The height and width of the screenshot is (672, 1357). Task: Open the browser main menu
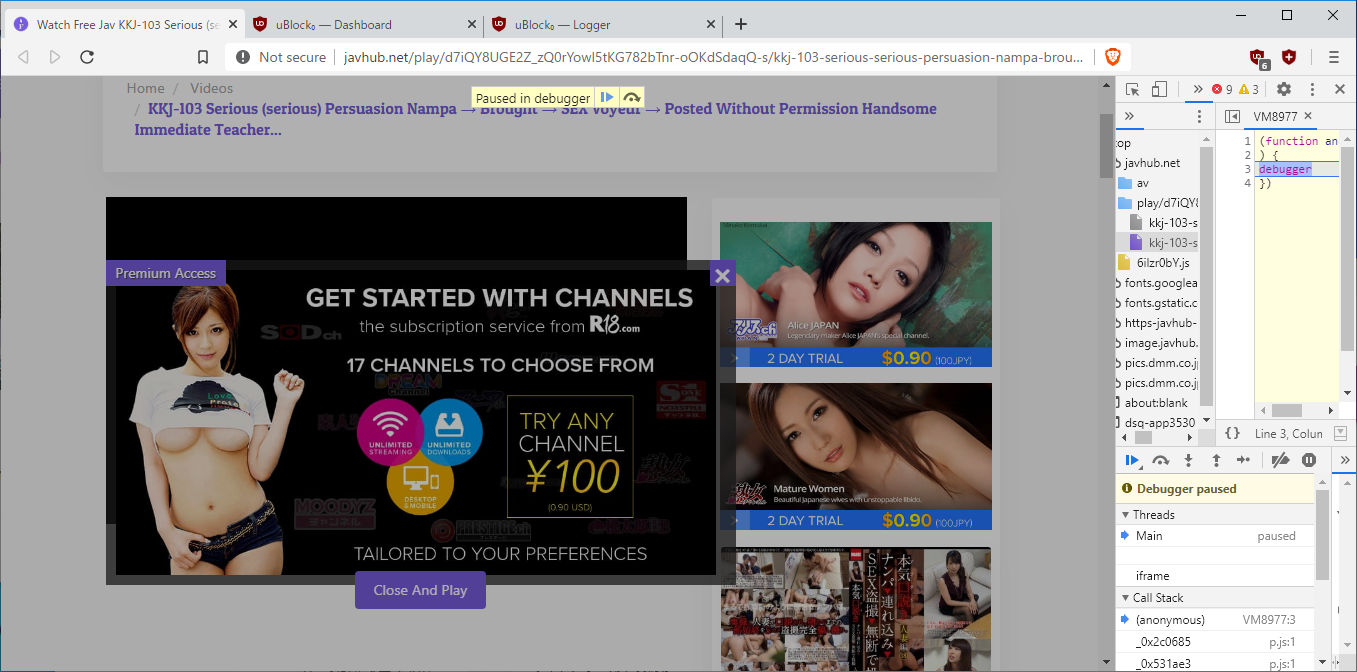click(1334, 57)
